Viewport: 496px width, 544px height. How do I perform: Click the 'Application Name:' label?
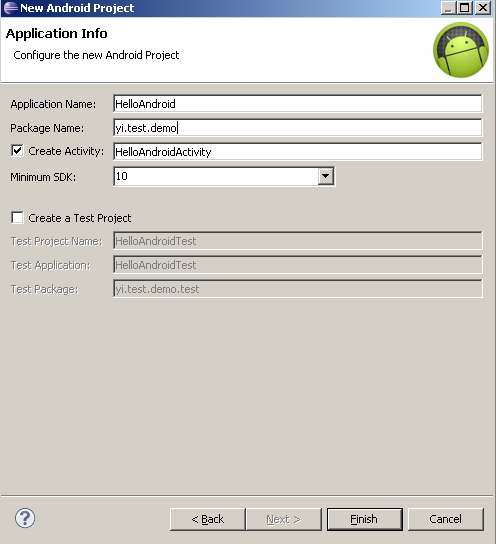[53, 104]
